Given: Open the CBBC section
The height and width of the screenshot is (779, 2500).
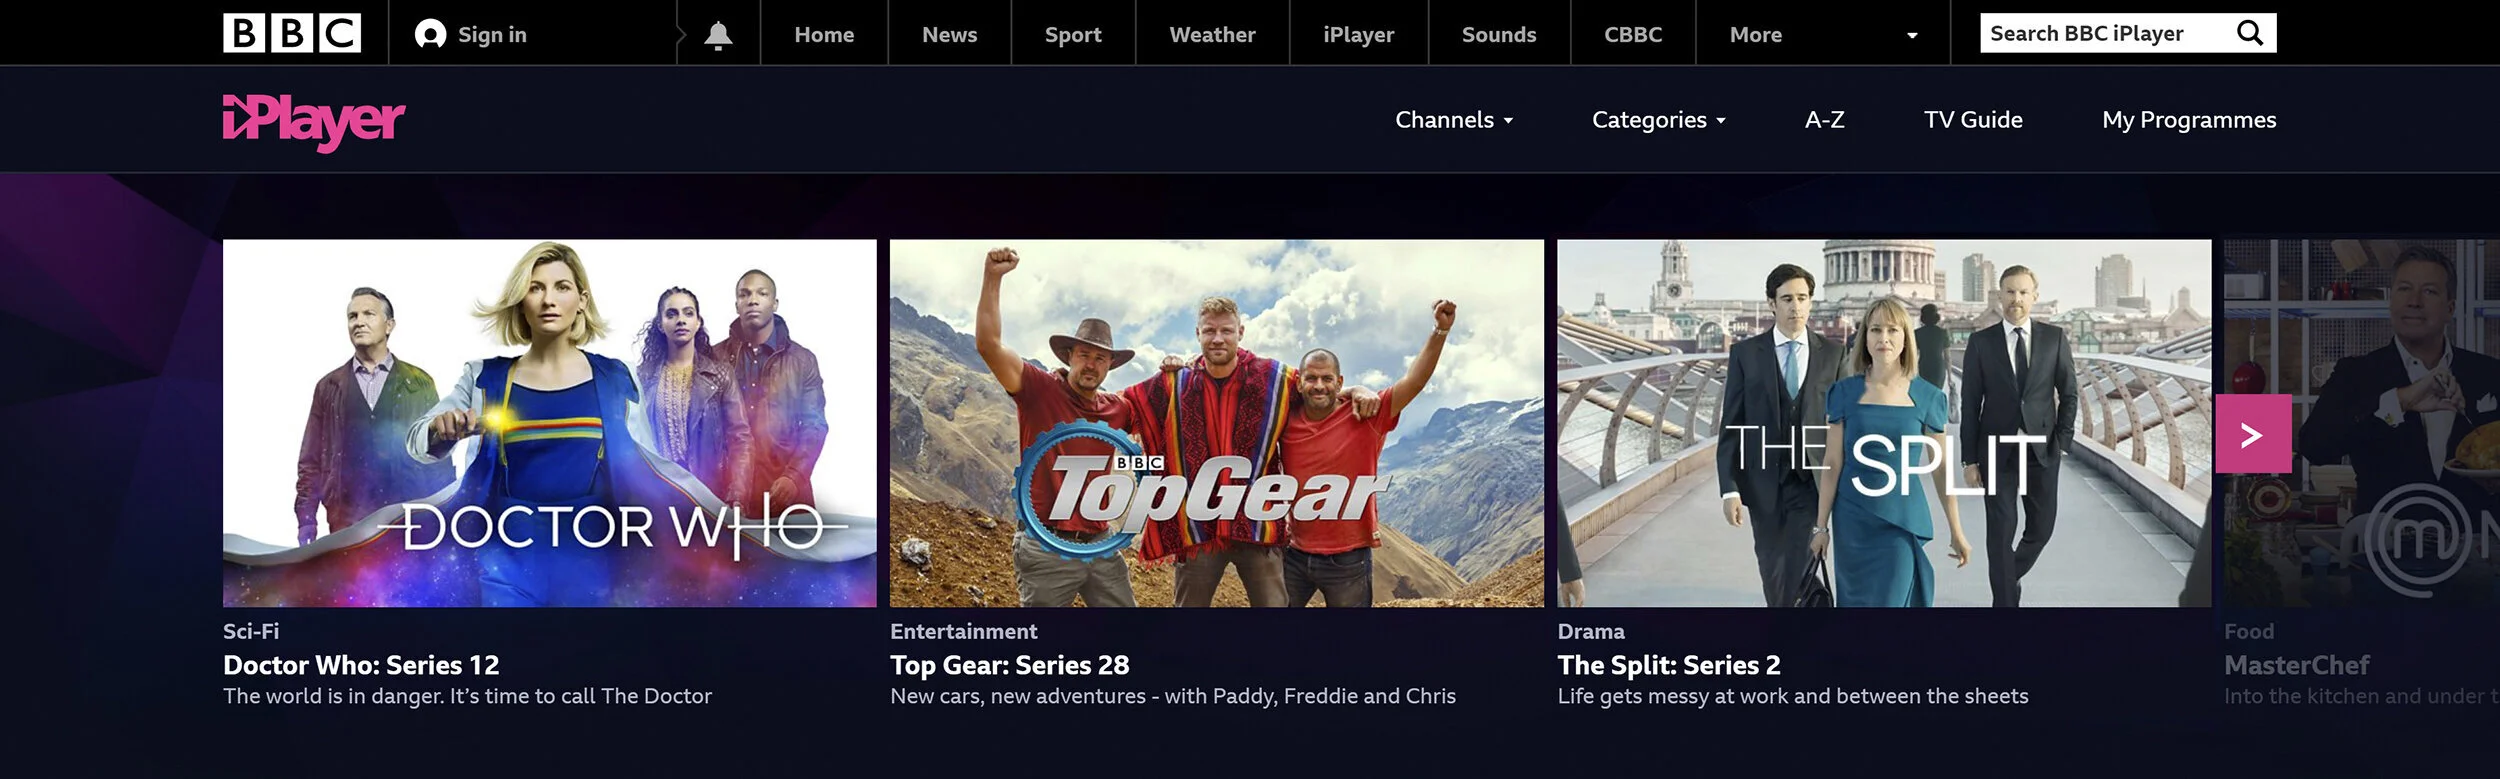Looking at the screenshot, I should 1633,35.
